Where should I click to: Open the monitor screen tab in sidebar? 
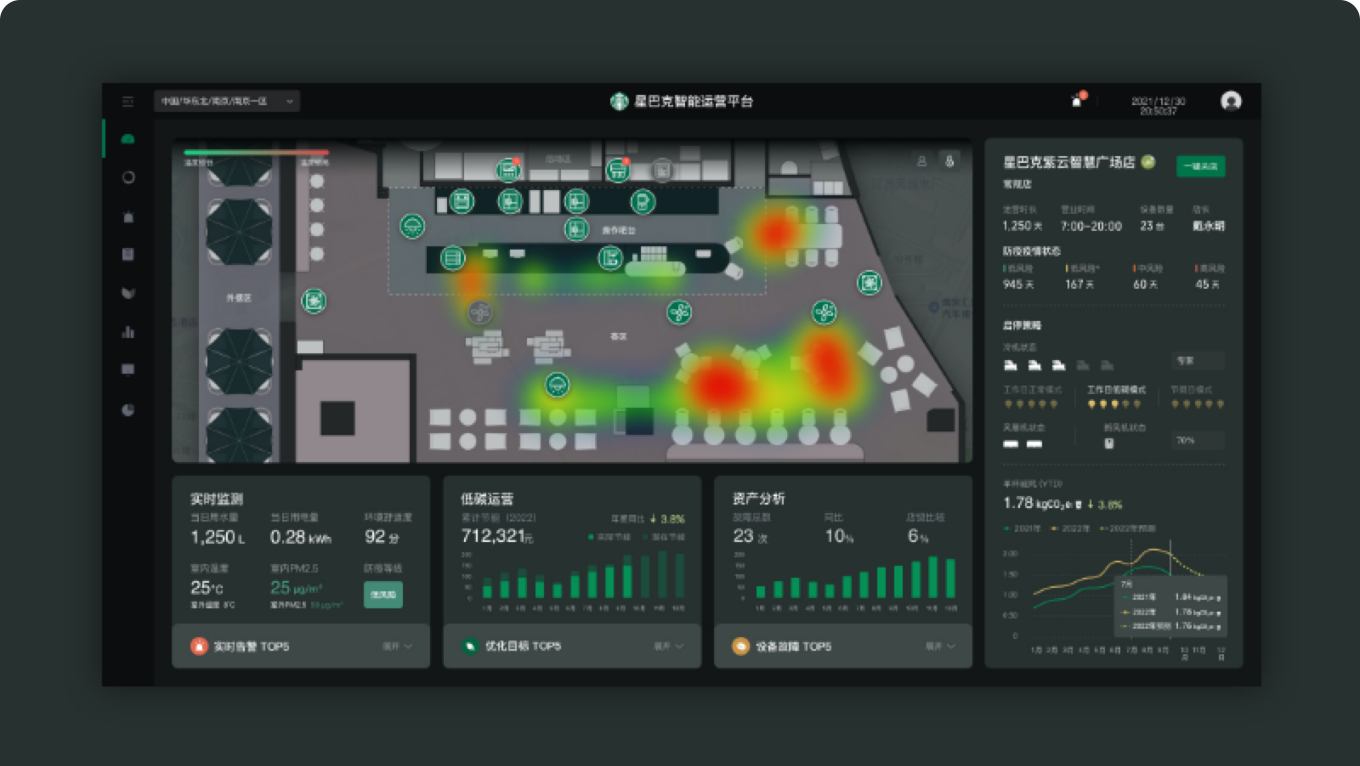tap(128, 370)
